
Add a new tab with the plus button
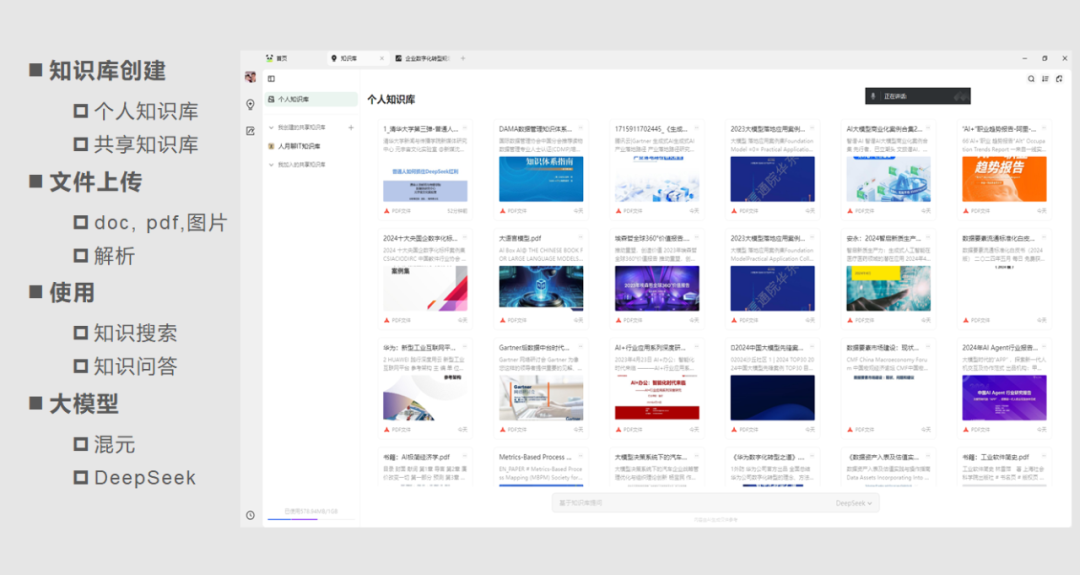click(463, 59)
